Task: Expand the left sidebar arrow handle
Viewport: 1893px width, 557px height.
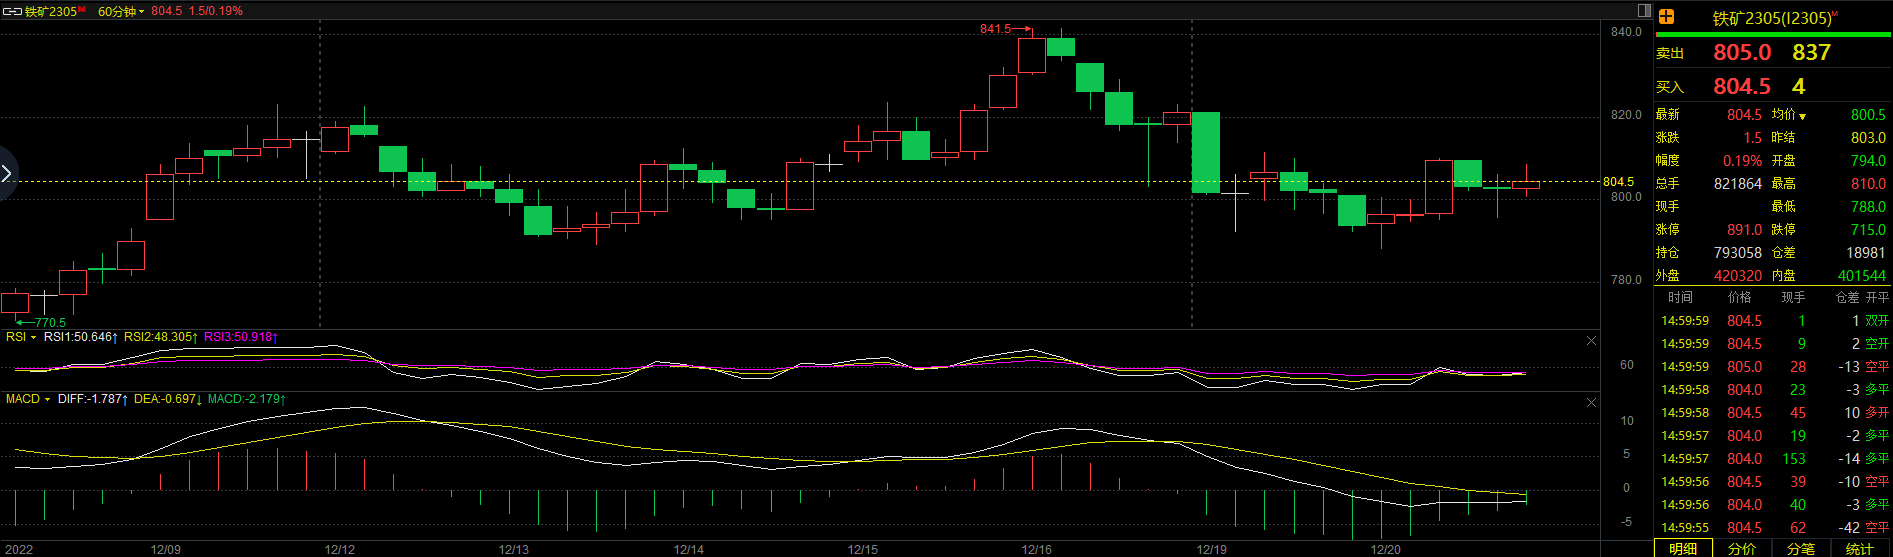Action: pos(7,174)
